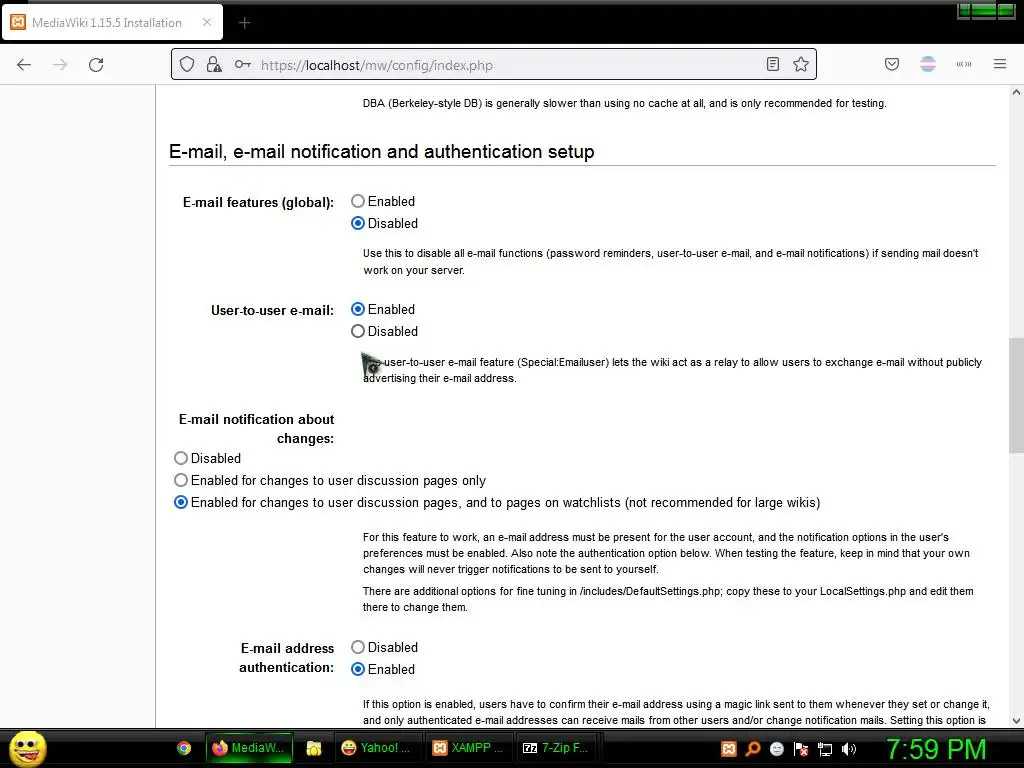Select Enabled for User-to-user e-mail
This screenshot has height=768, width=1024.
pyautogui.click(x=358, y=309)
